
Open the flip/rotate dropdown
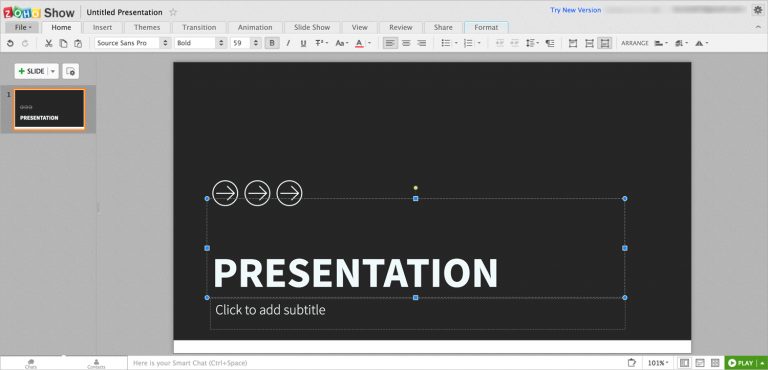tap(702, 43)
